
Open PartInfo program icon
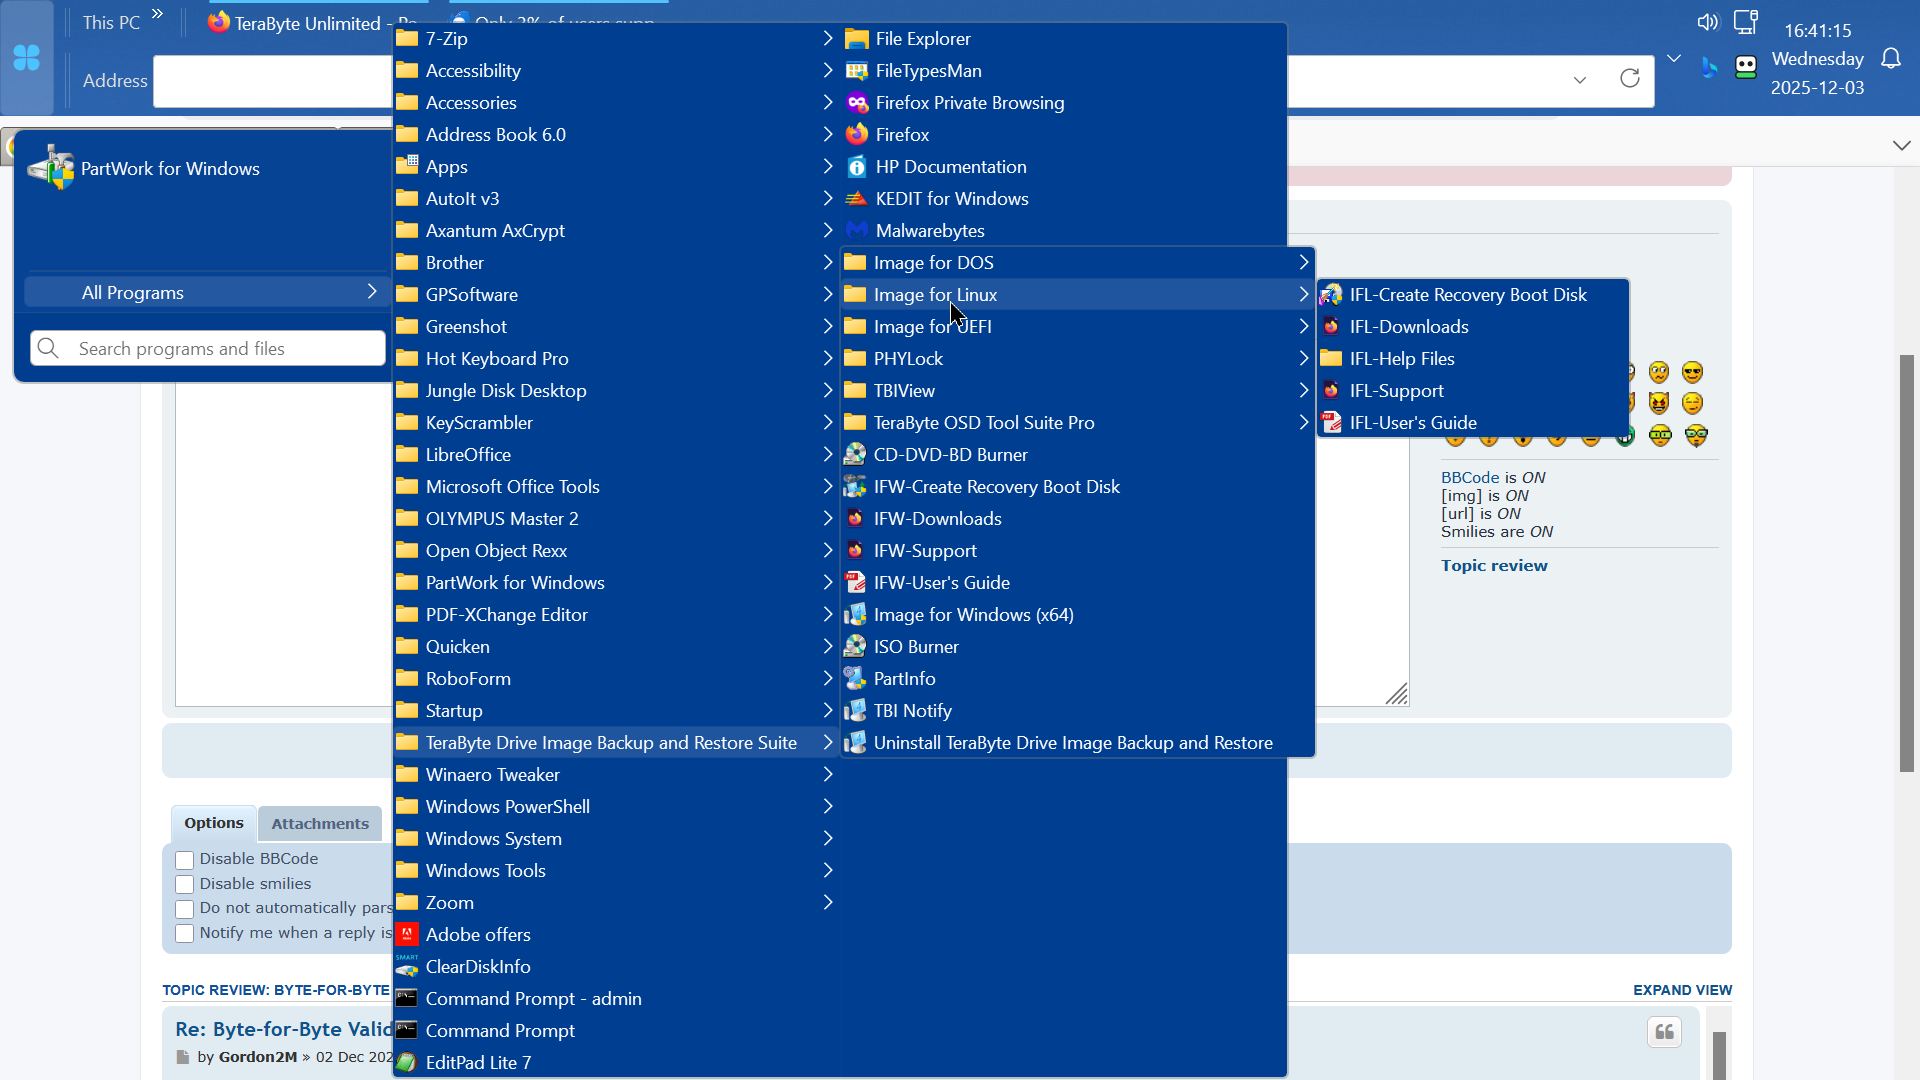coord(855,679)
